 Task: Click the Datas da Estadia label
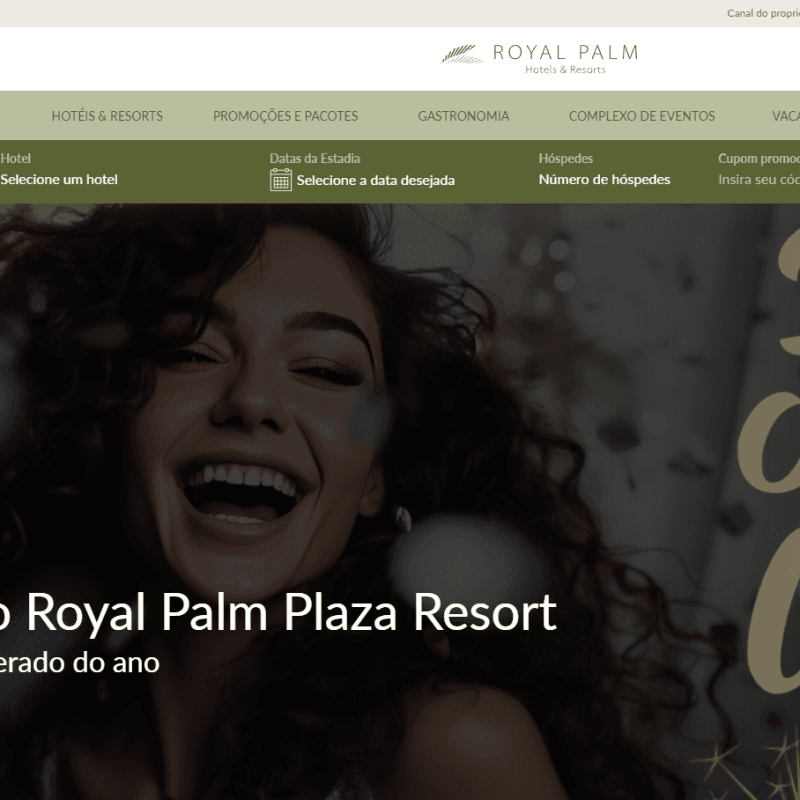pyautogui.click(x=315, y=159)
